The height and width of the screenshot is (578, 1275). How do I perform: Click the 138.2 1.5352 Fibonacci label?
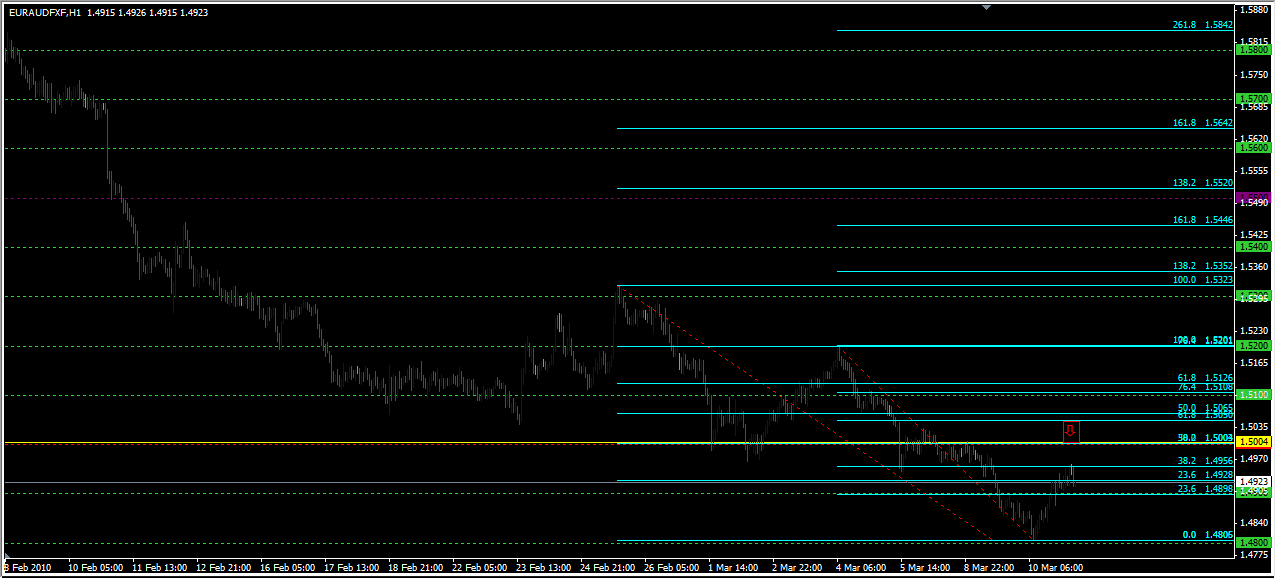pos(1202,267)
